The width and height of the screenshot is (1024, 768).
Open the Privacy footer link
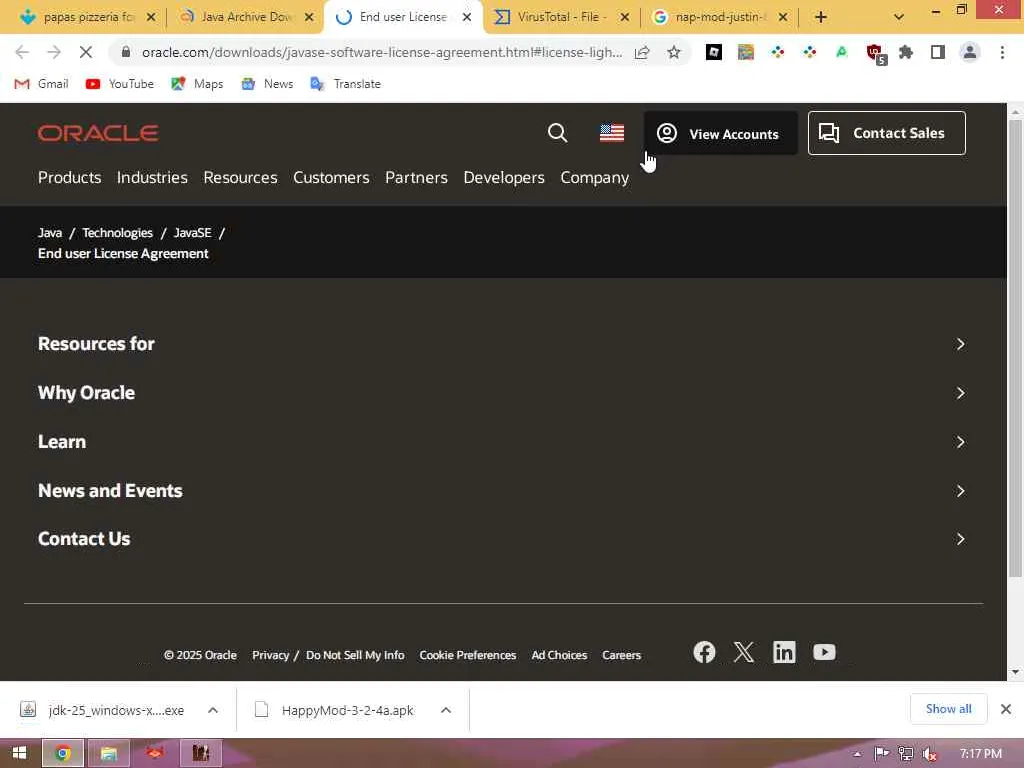tap(270, 655)
